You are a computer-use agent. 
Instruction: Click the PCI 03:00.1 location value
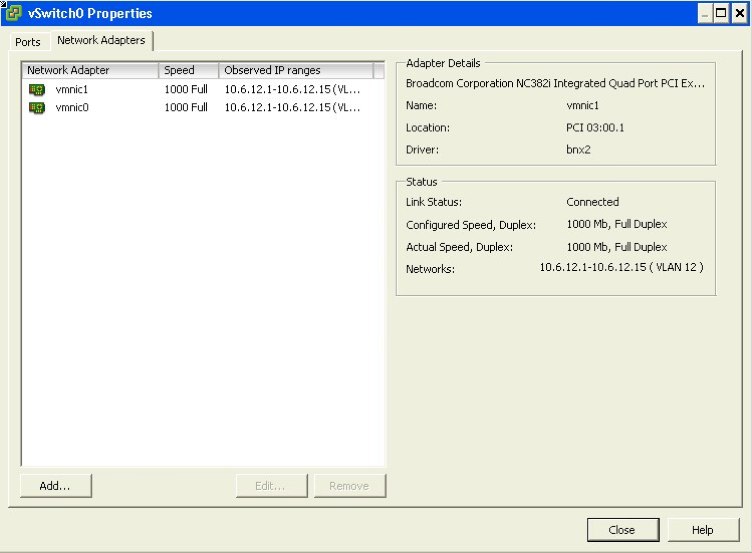pyautogui.click(x=595, y=128)
